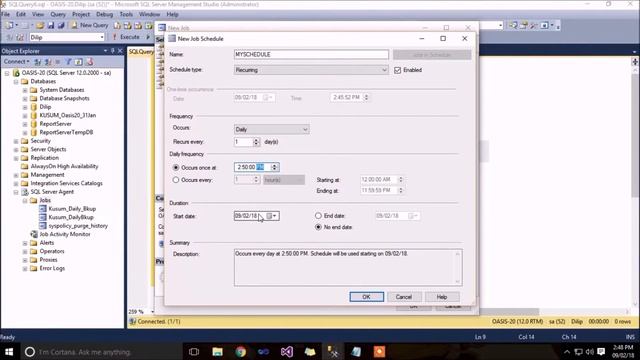Click the Open File folder toolbar icon
The image size is (640, 360).
pyautogui.click(x=40, y=25)
